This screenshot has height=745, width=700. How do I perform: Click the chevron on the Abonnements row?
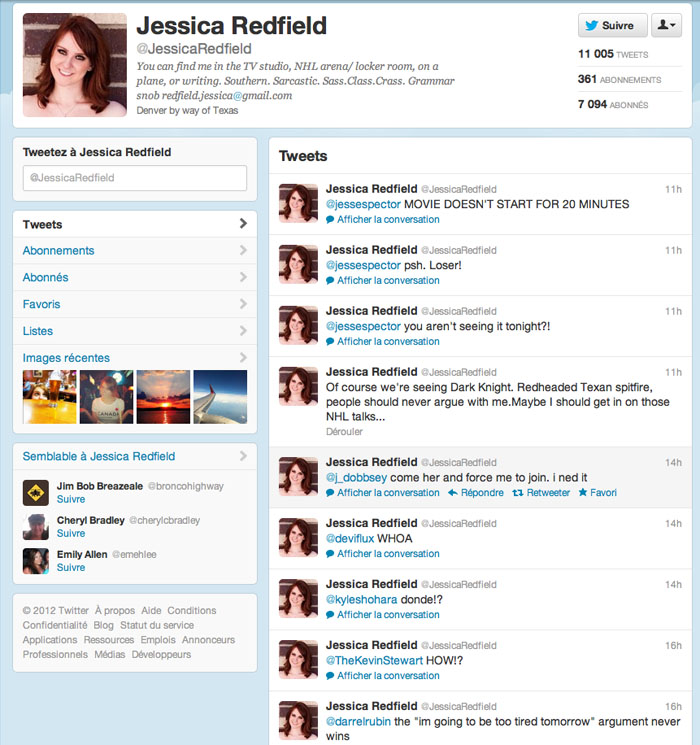click(x=243, y=250)
